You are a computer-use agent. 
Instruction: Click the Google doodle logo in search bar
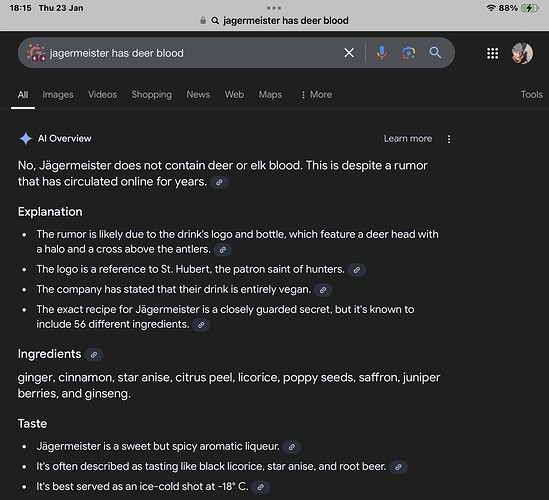36,53
